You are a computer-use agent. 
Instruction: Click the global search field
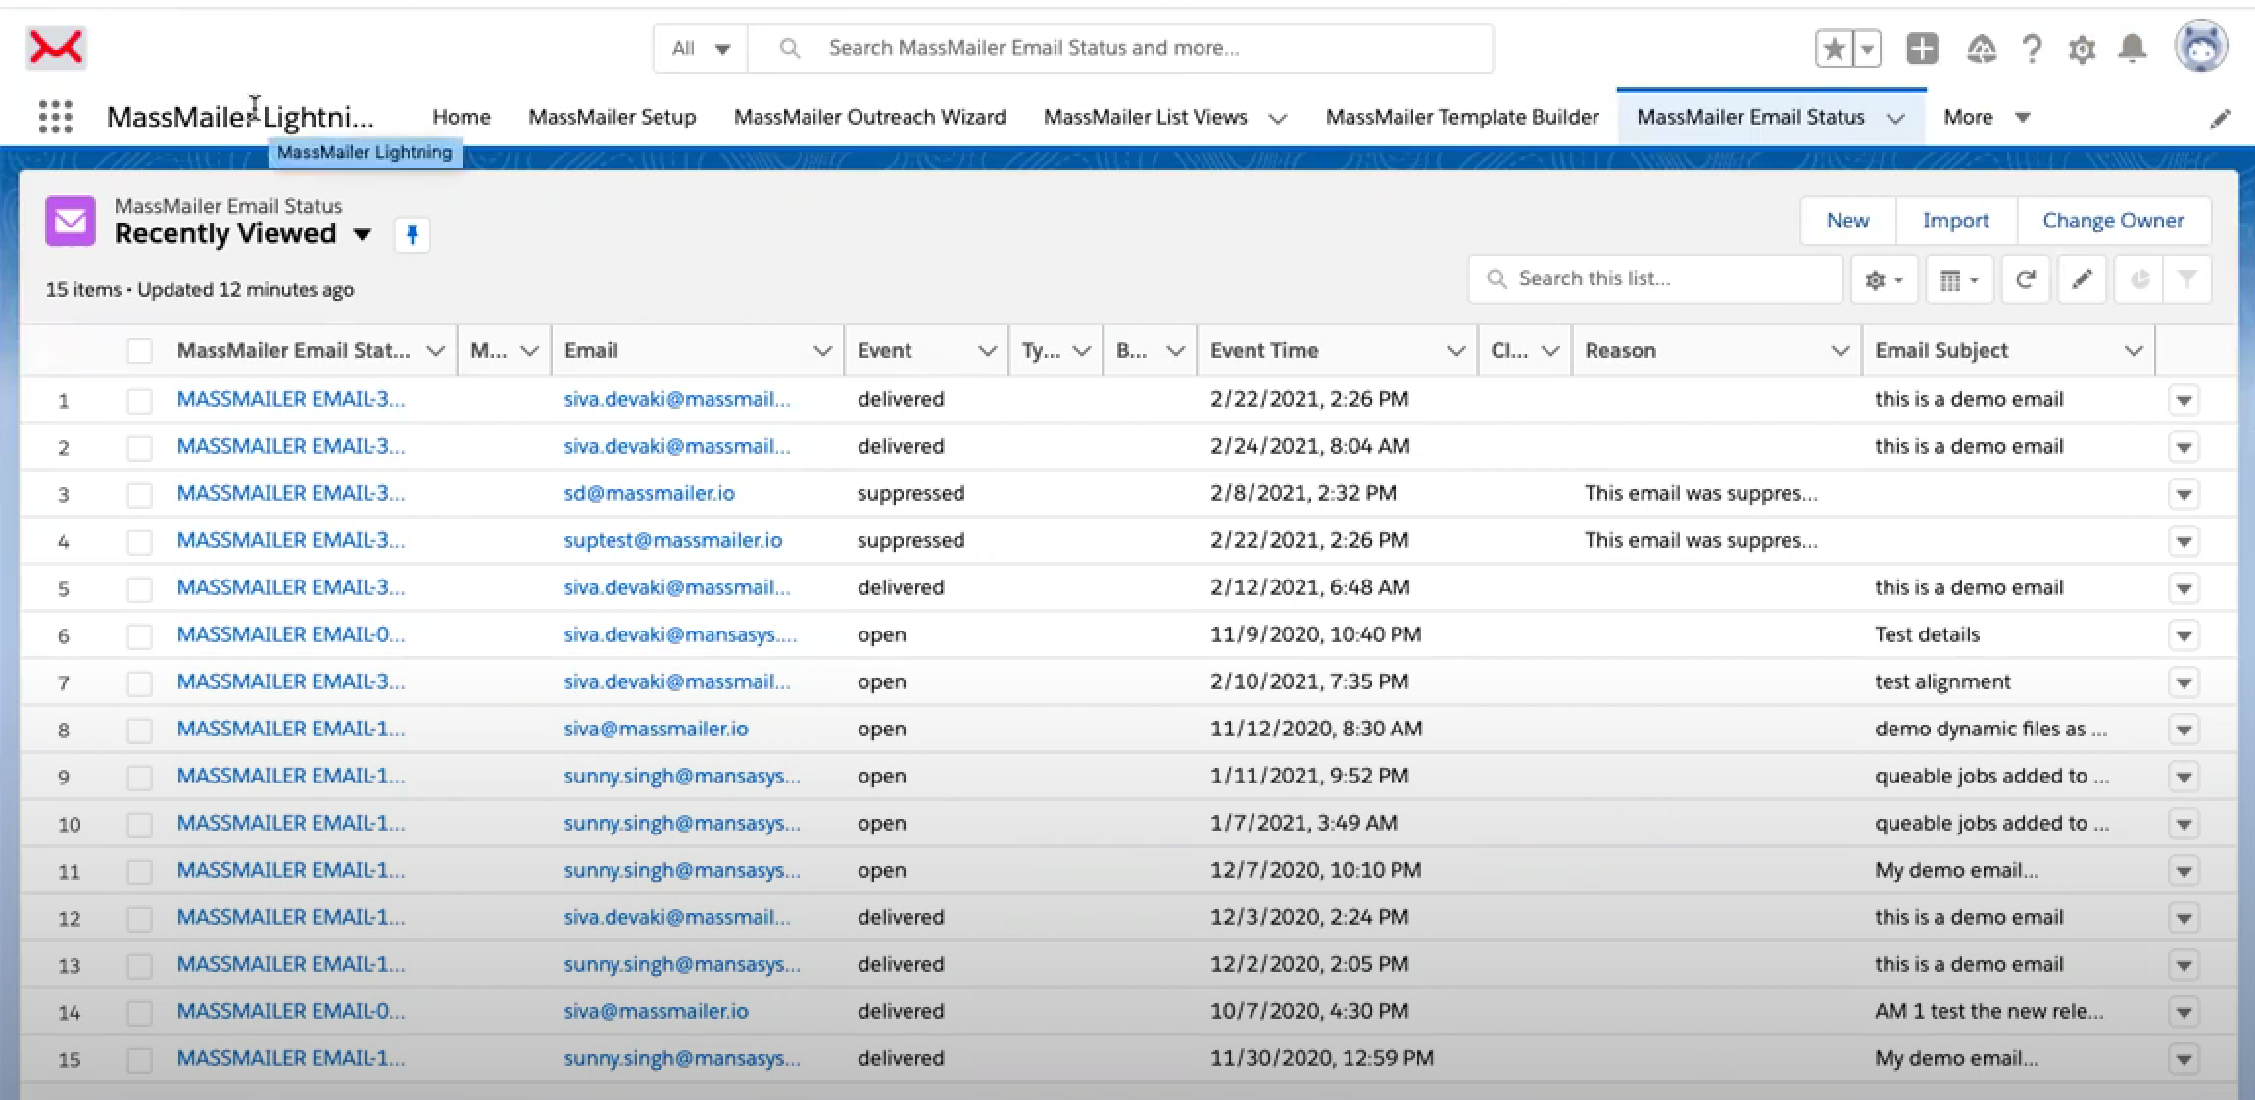coord(1120,48)
